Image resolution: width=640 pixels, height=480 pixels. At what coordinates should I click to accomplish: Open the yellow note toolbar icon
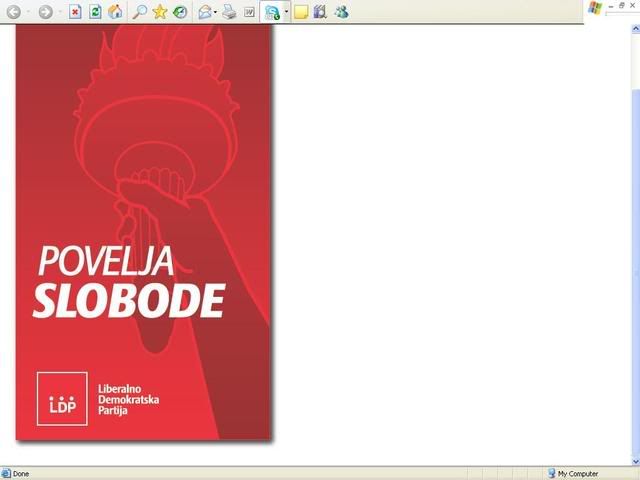point(301,12)
